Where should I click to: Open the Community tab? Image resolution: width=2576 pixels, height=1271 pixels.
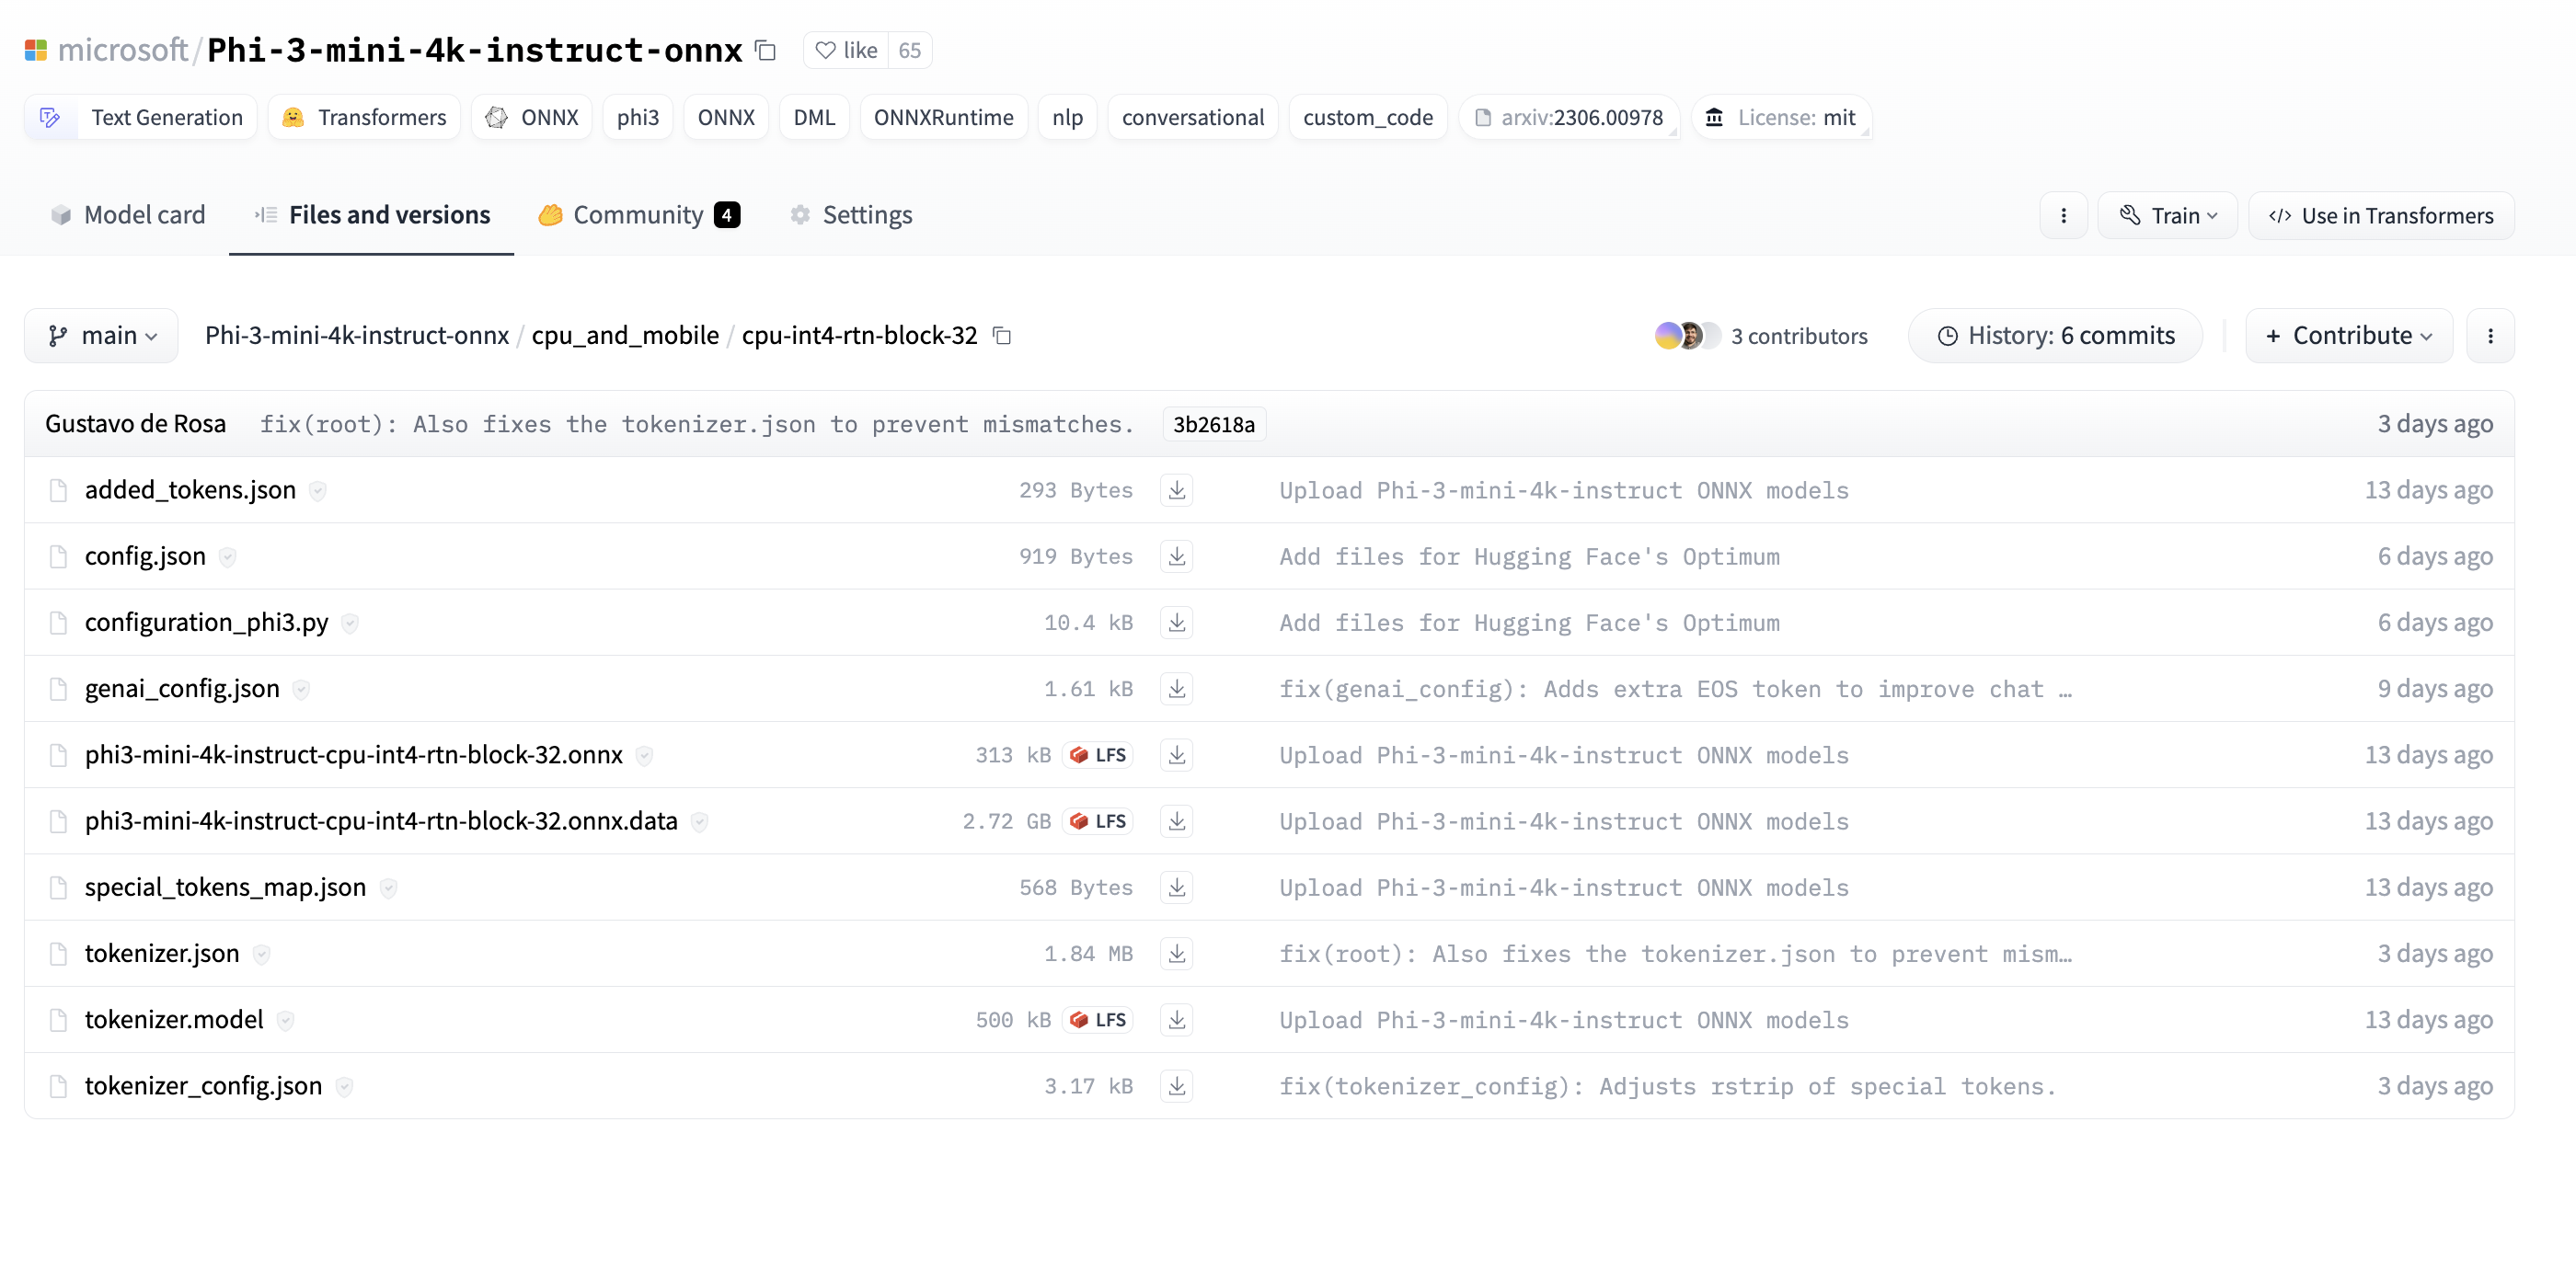(x=639, y=215)
